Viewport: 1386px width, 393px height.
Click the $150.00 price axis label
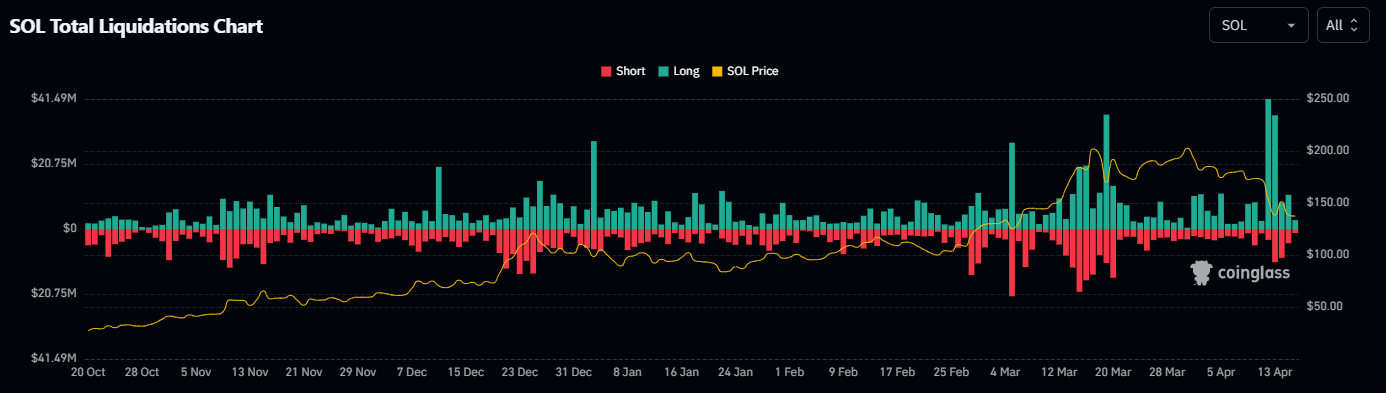point(1328,202)
